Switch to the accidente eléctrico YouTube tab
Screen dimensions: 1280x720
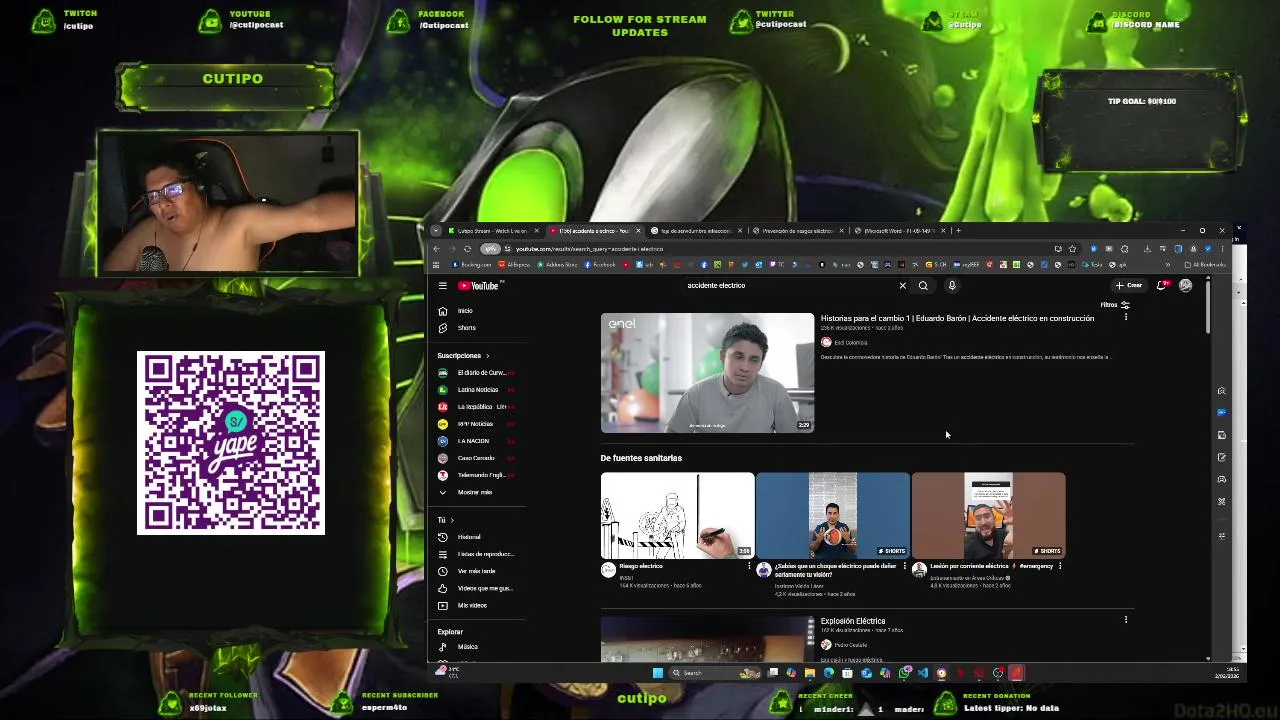pyautogui.click(x=593, y=231)
